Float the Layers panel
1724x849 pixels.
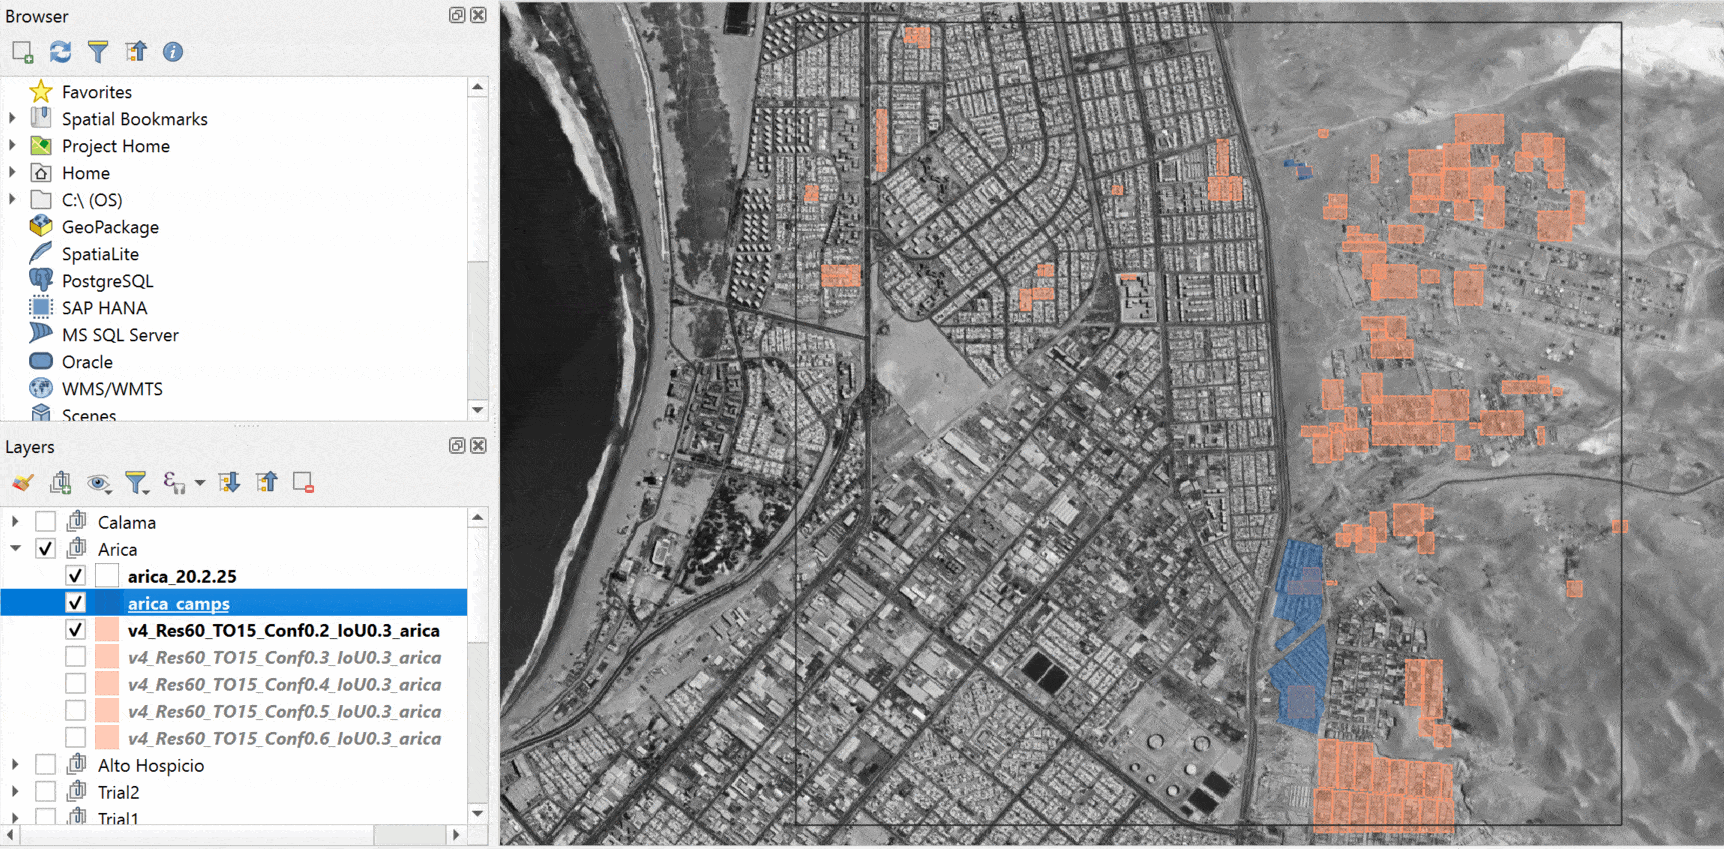click(x=457, y=446)
